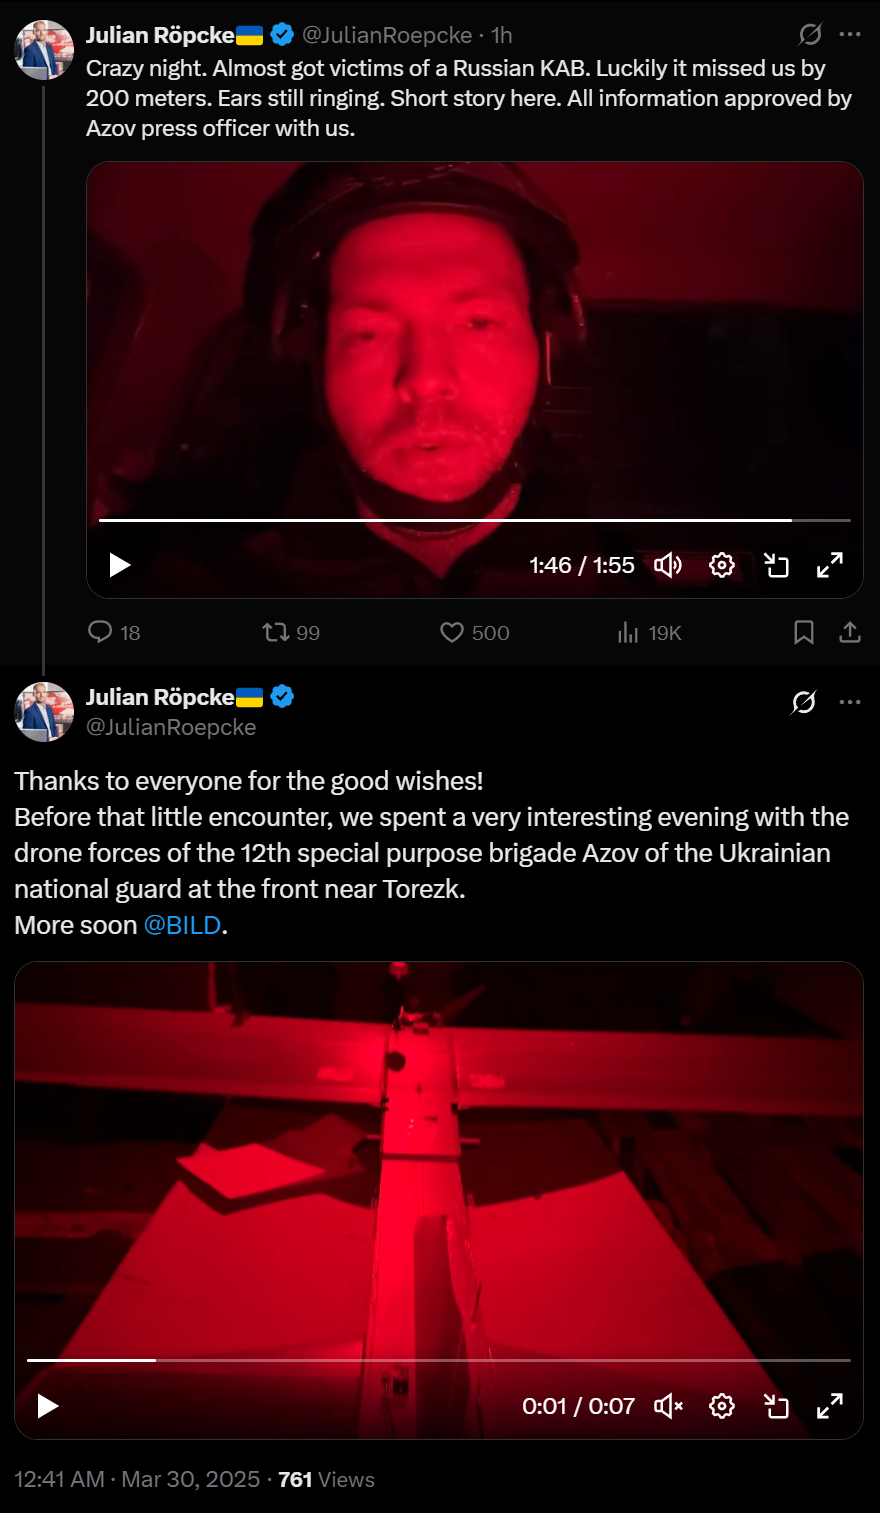Bookmark the first tweet
The height and width of the screenshot is (1513, 880).
tap(803, 632)
